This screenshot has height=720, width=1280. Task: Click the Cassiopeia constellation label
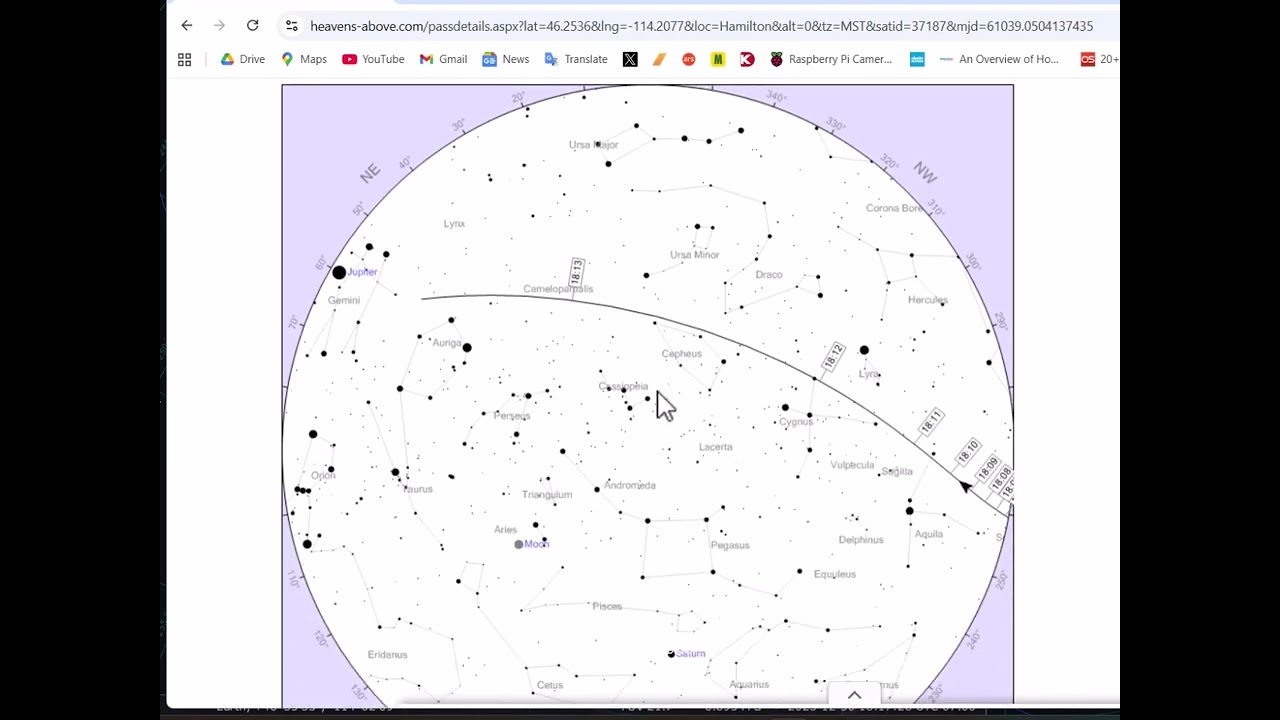623,387
